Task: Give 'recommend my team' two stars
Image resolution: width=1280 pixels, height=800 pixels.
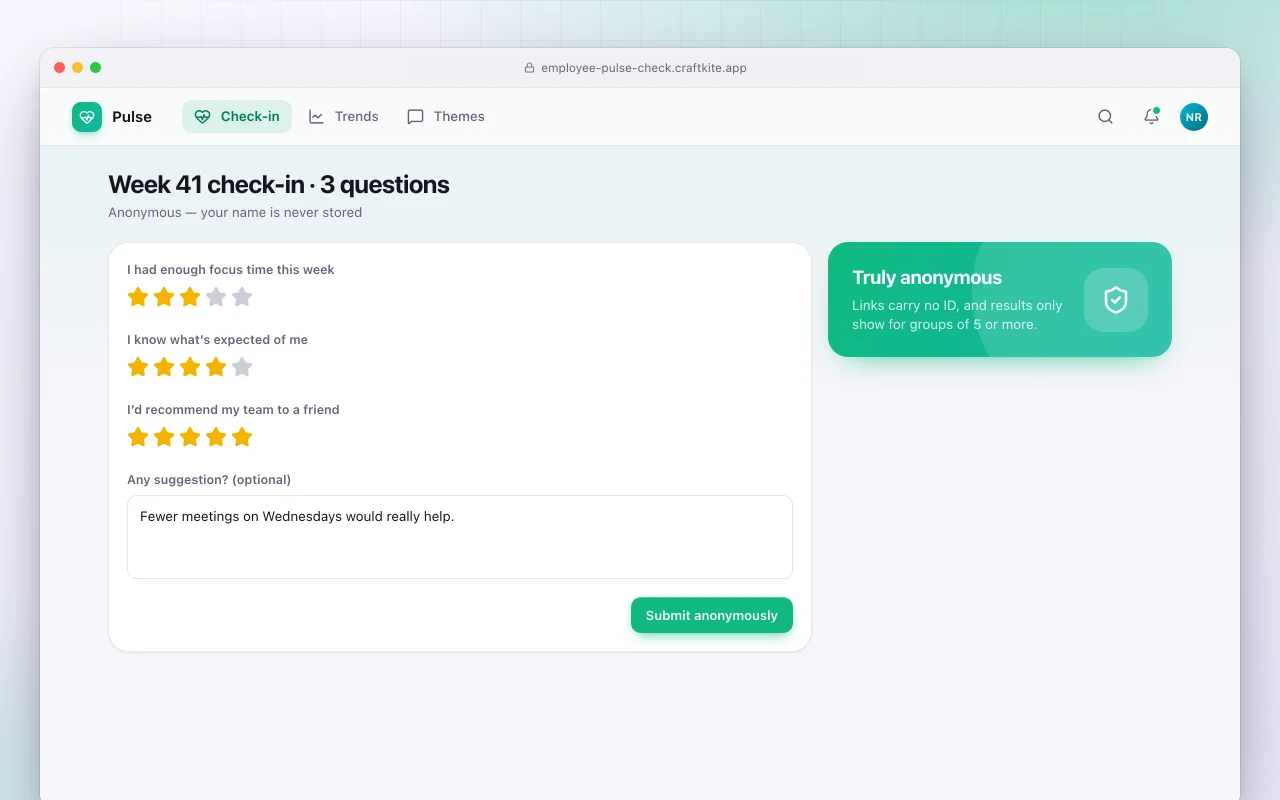Action: coord(164,437)
